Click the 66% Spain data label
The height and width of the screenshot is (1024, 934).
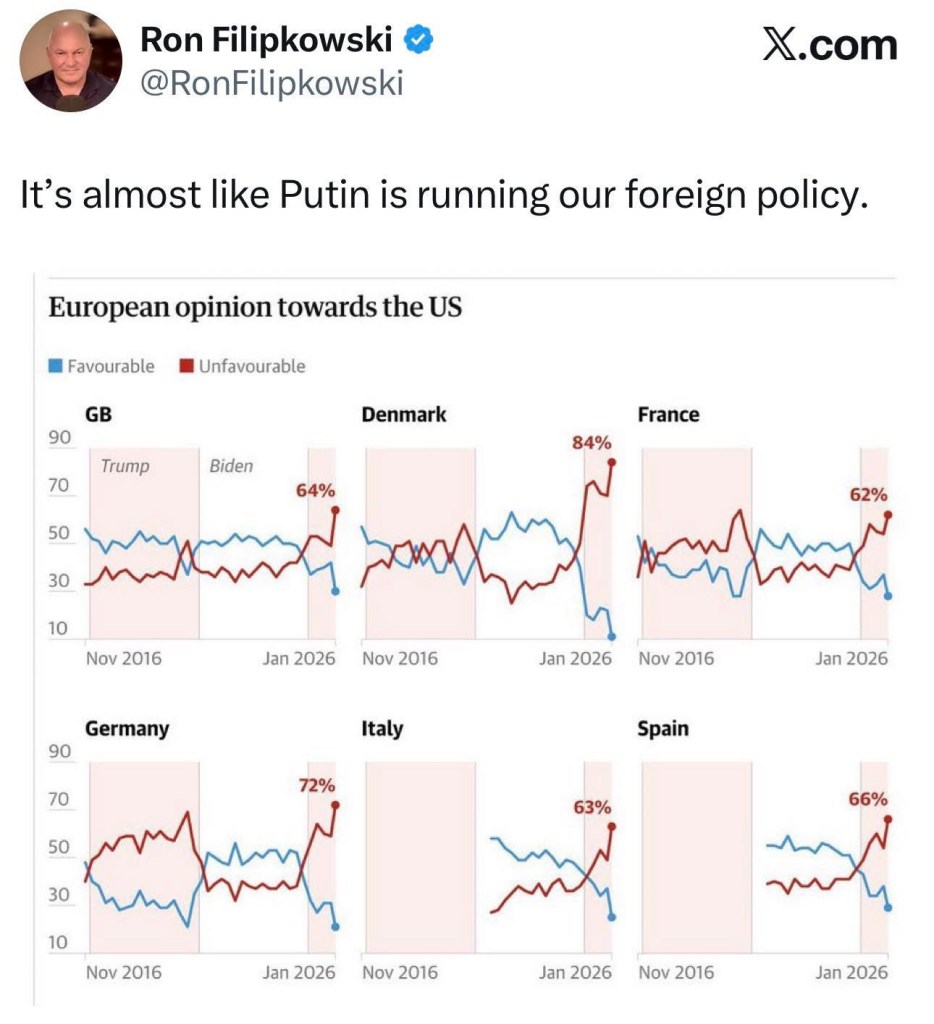coord(867,798)
